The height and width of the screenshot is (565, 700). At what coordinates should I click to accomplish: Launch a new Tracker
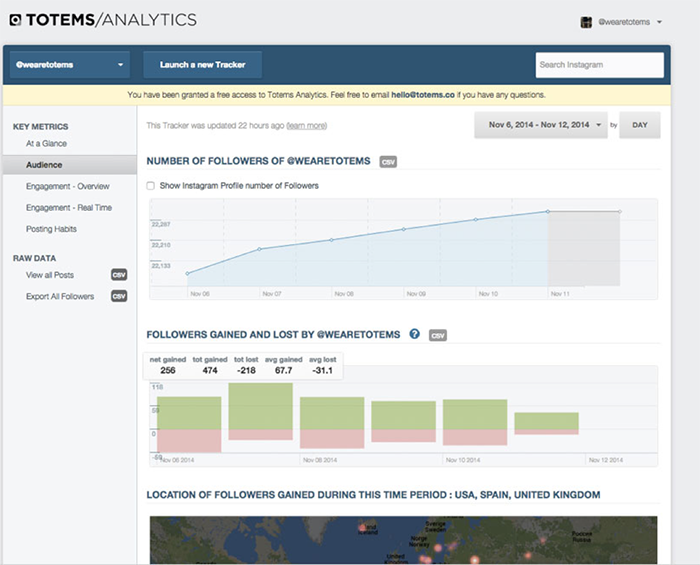(203, 66)
